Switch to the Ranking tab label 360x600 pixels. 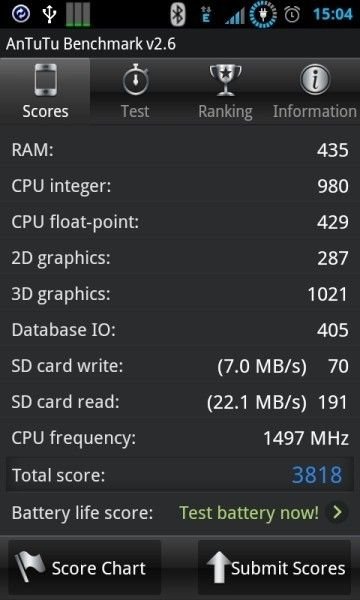[225, 112]
